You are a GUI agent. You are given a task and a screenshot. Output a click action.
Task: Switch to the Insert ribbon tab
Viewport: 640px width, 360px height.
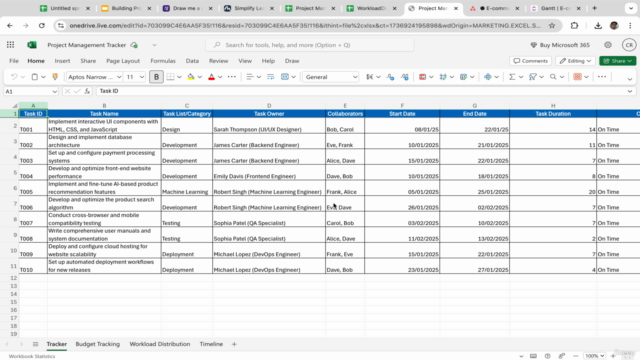pyautogui.click(x=62, y=61)
